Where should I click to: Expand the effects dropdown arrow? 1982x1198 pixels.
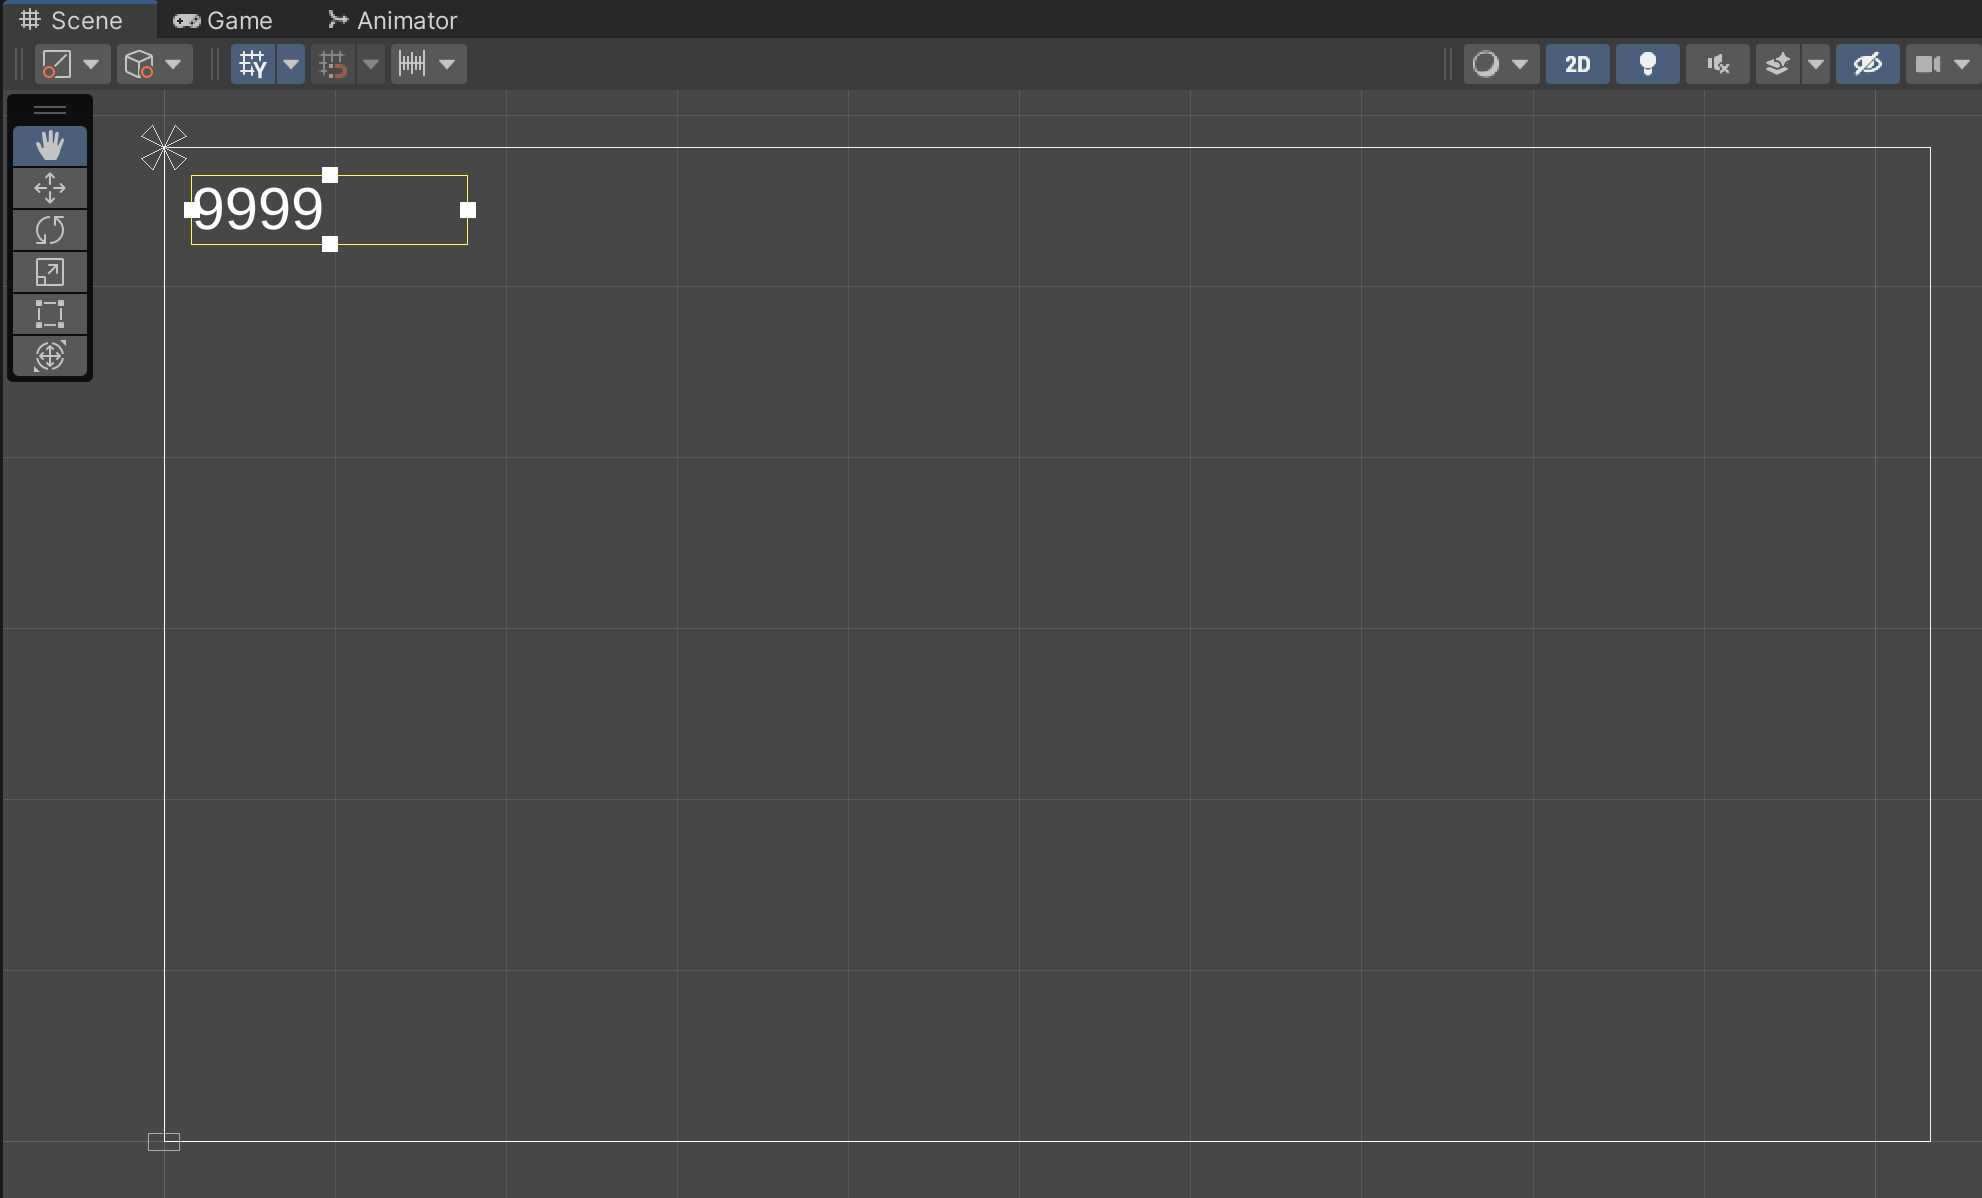pyautogui.click(x=1815, y=64)
